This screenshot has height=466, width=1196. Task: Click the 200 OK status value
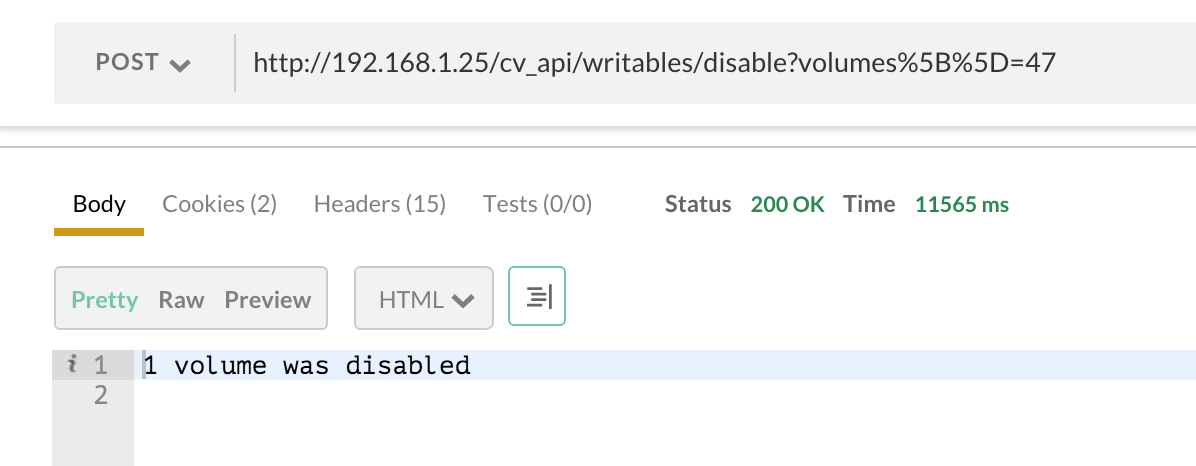(x=787, y=205)
